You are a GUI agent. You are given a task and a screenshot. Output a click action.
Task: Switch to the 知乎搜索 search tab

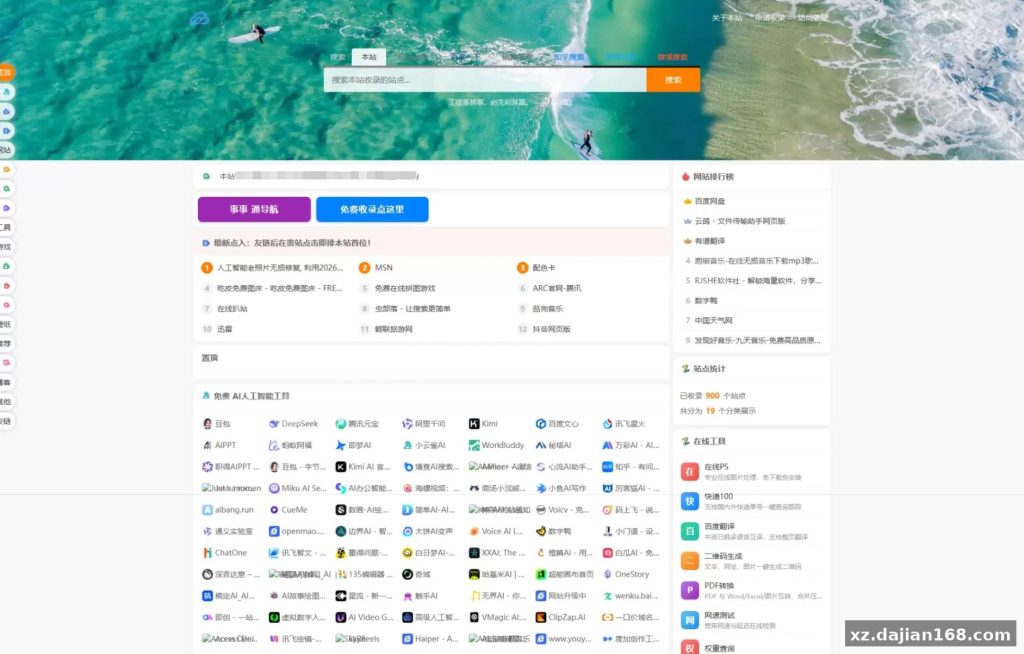(569, 57)
